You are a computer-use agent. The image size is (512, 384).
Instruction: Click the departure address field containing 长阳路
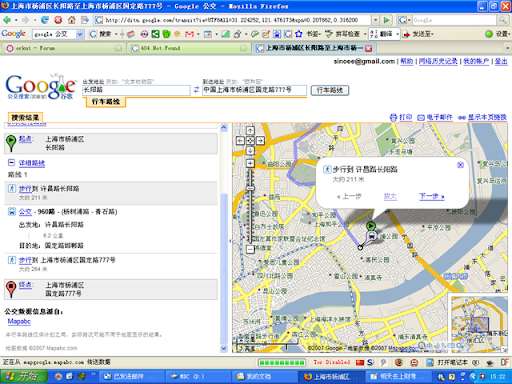coord(136,90)
